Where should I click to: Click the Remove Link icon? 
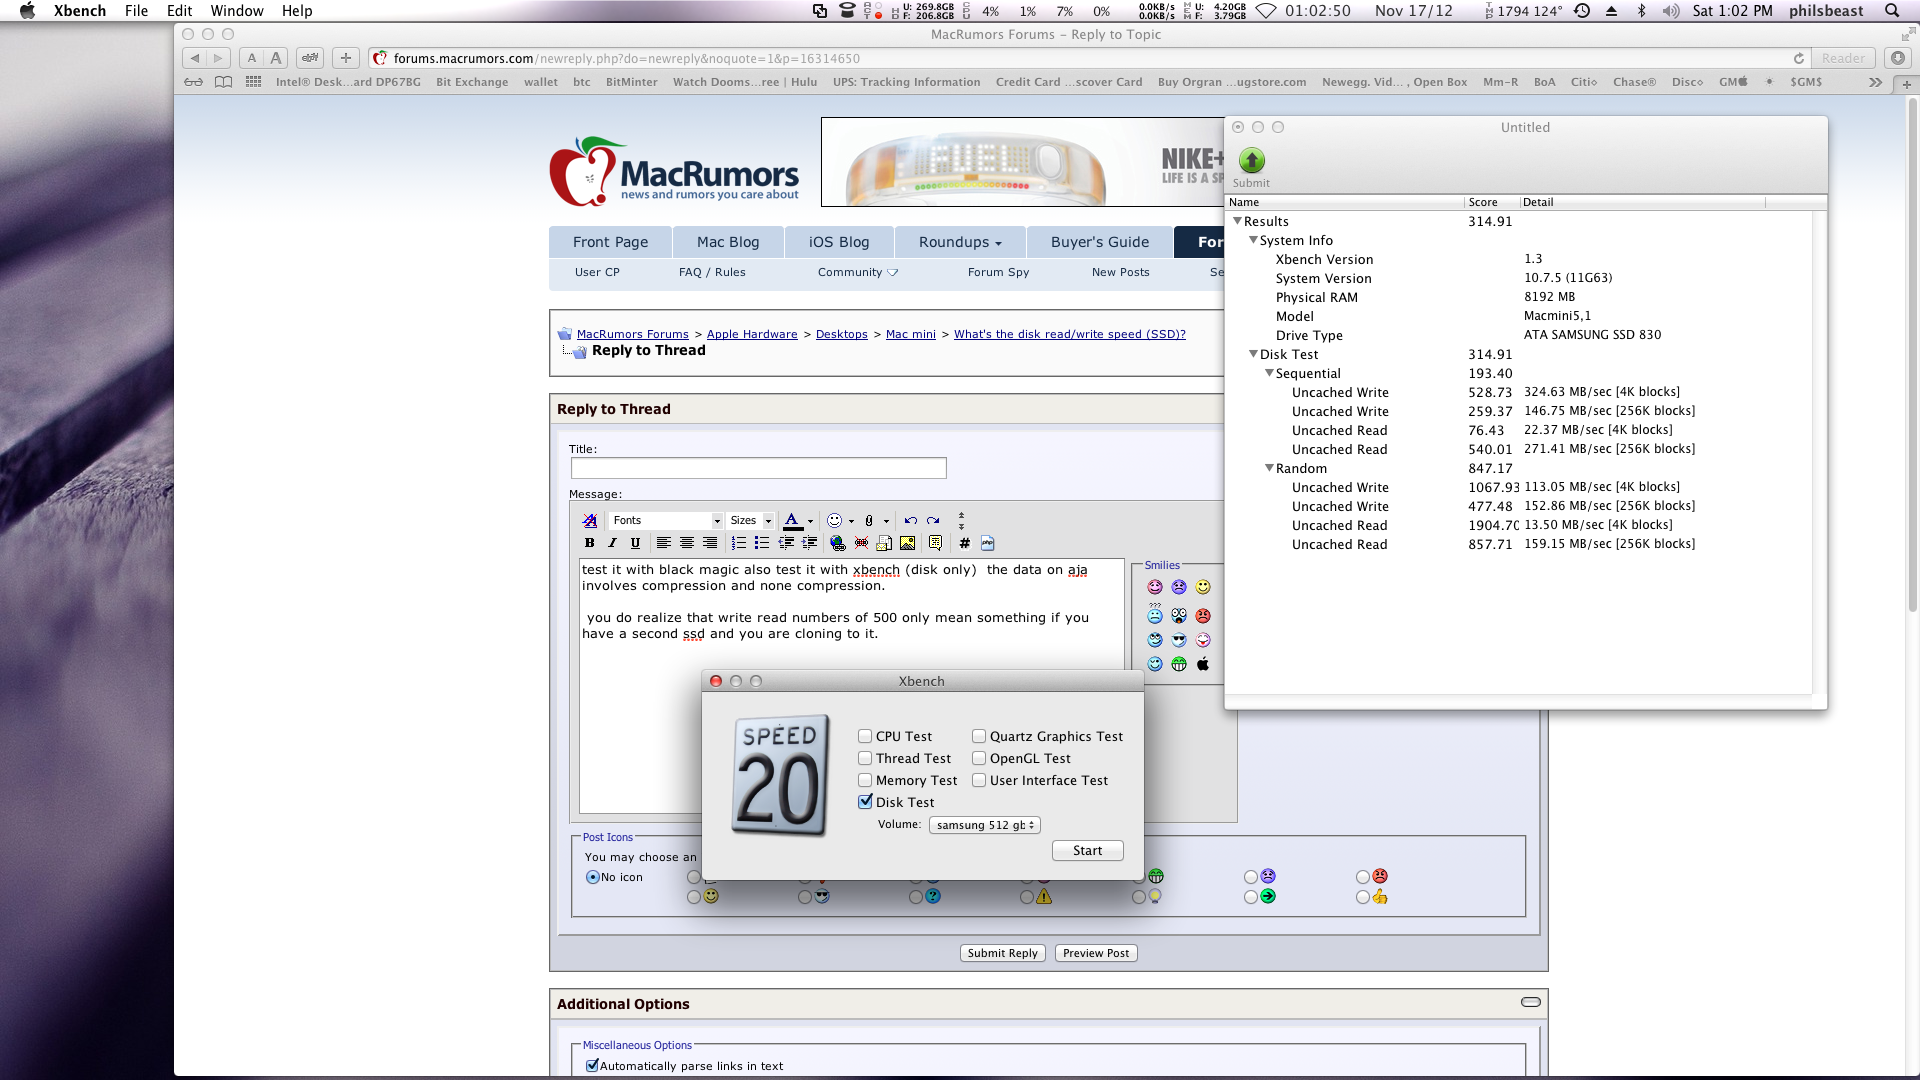click(x=861, y=543)
